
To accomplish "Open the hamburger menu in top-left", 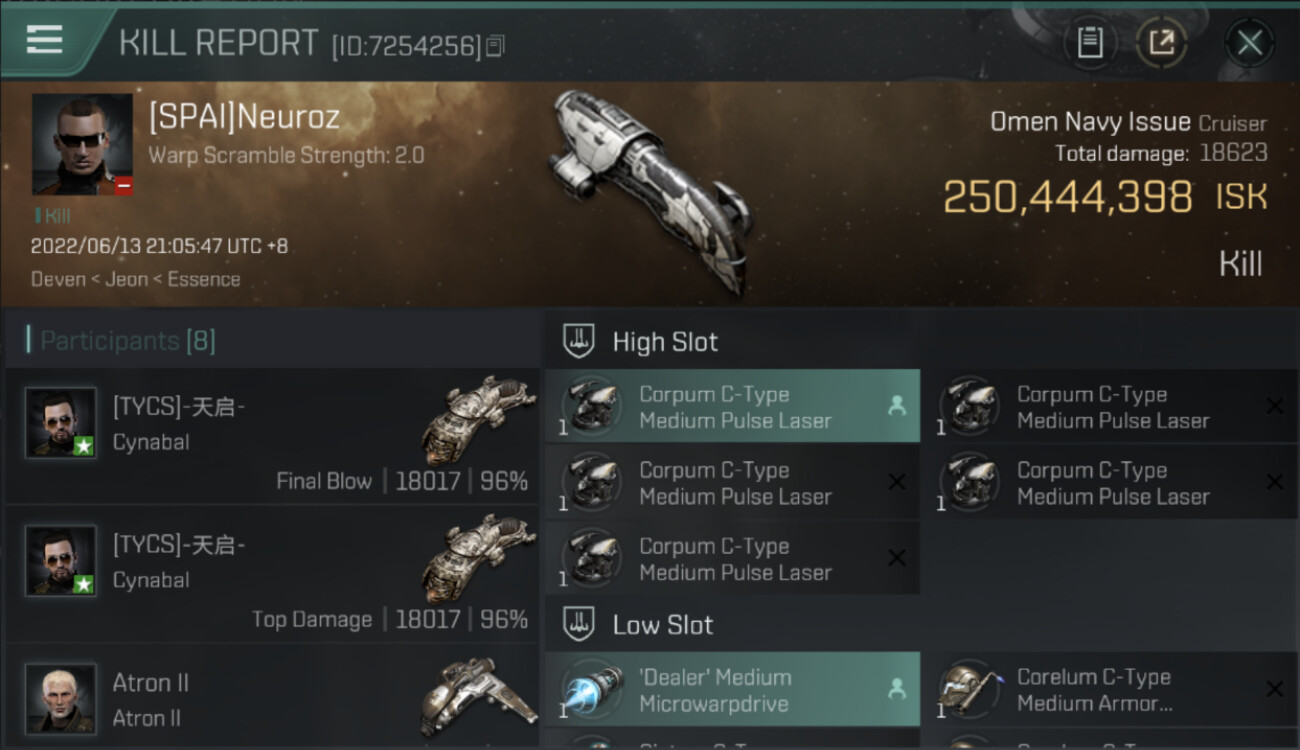I will tap(45, 40).
